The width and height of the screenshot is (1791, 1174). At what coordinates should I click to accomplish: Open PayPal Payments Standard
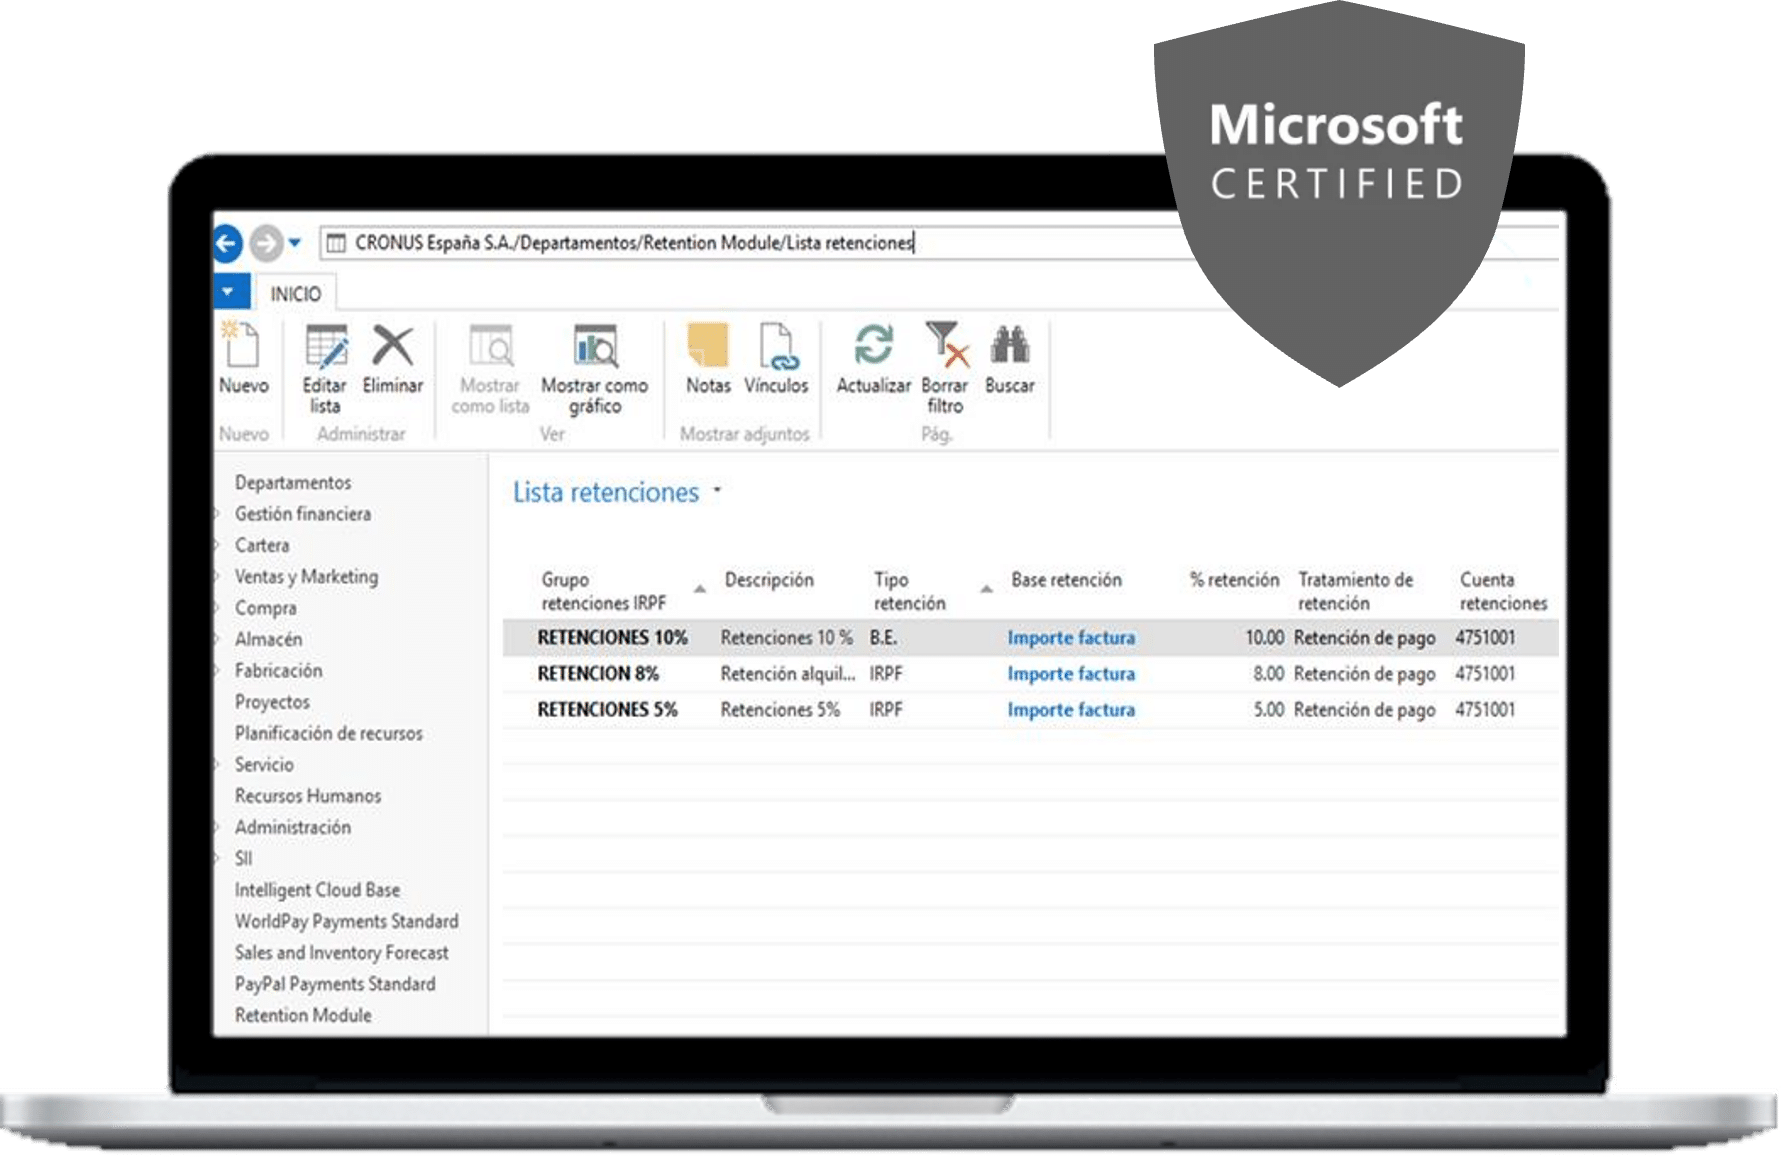click(x=335, y=984)
